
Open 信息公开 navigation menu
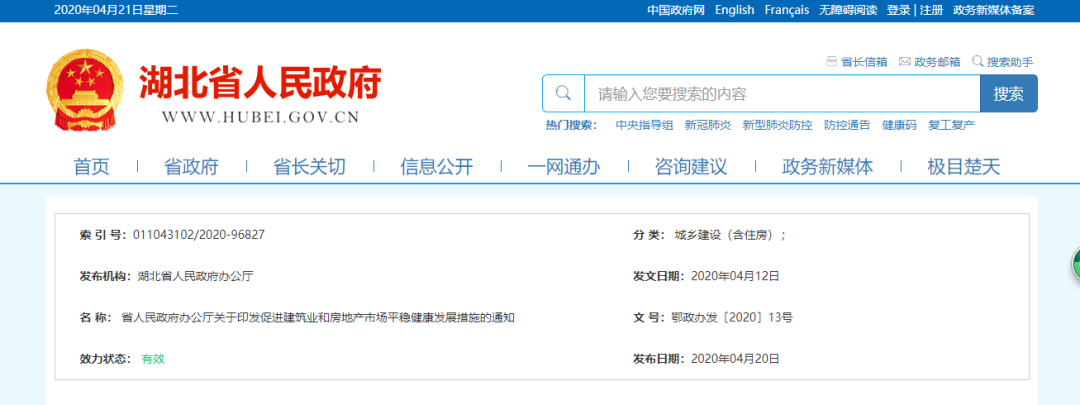[436, 167]
